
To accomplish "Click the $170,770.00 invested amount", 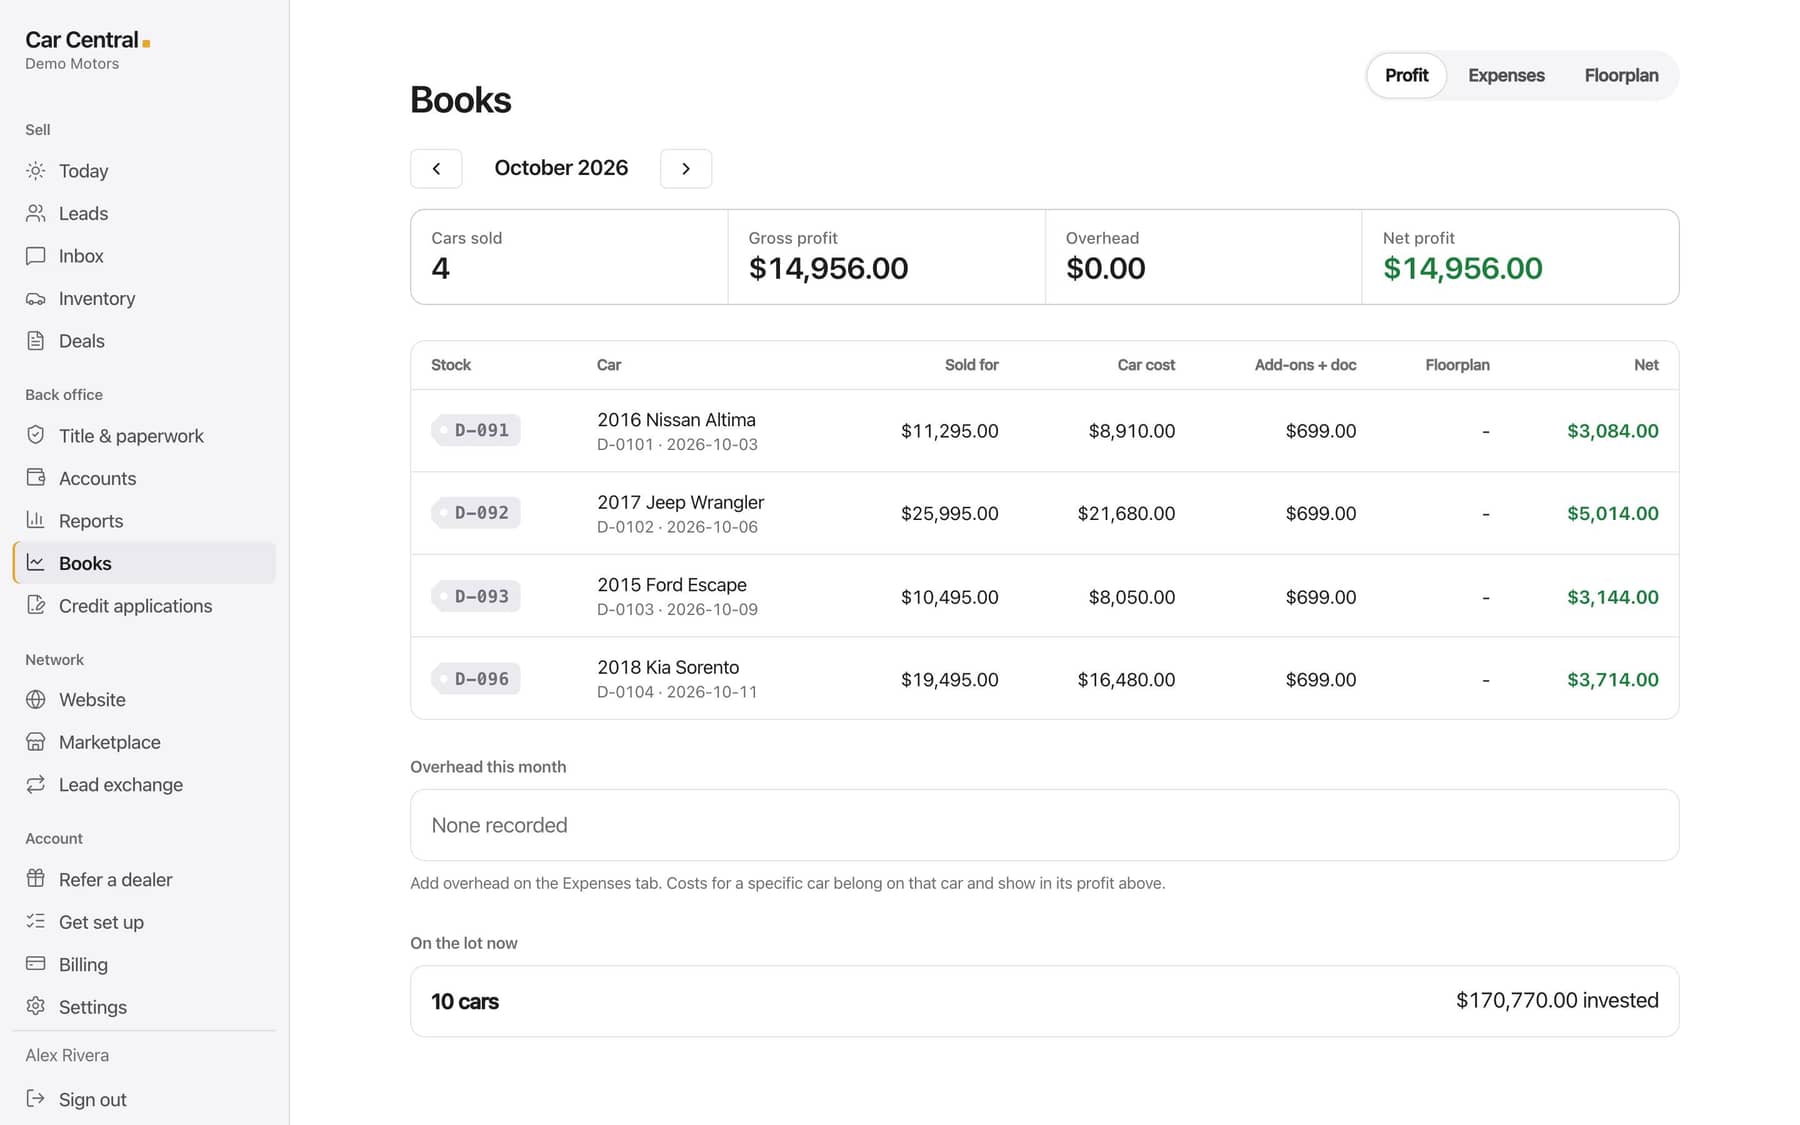I will coord(1557,1000).
